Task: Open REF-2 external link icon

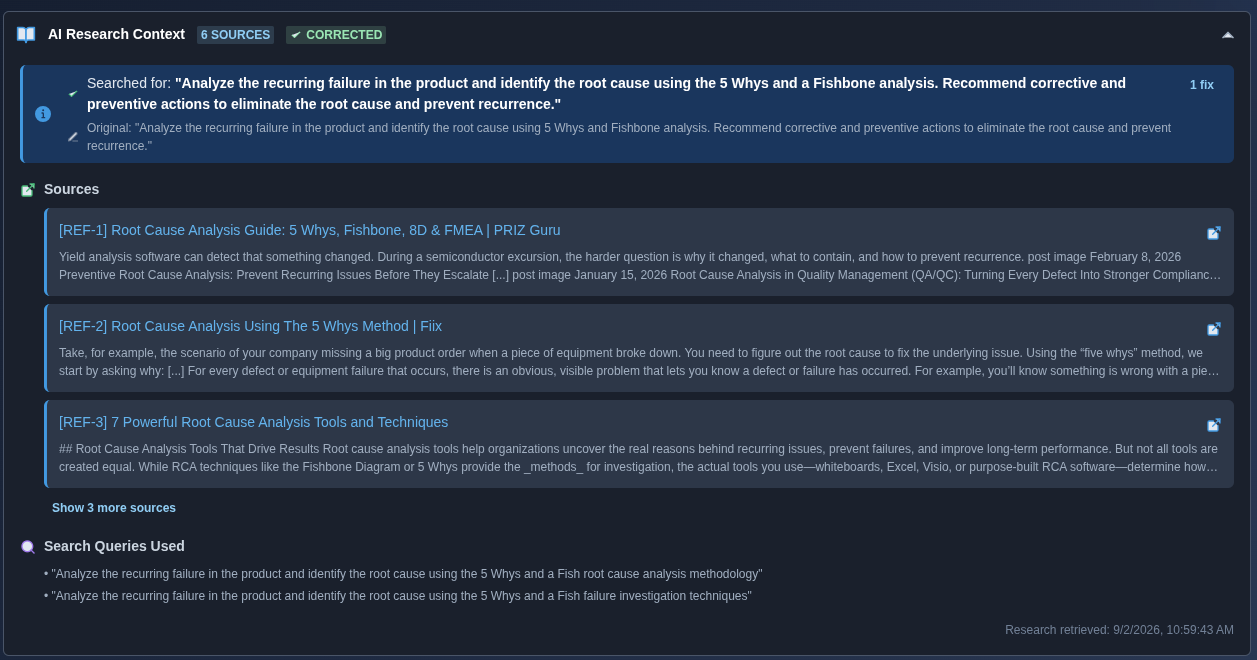Action: (1214, 329)
